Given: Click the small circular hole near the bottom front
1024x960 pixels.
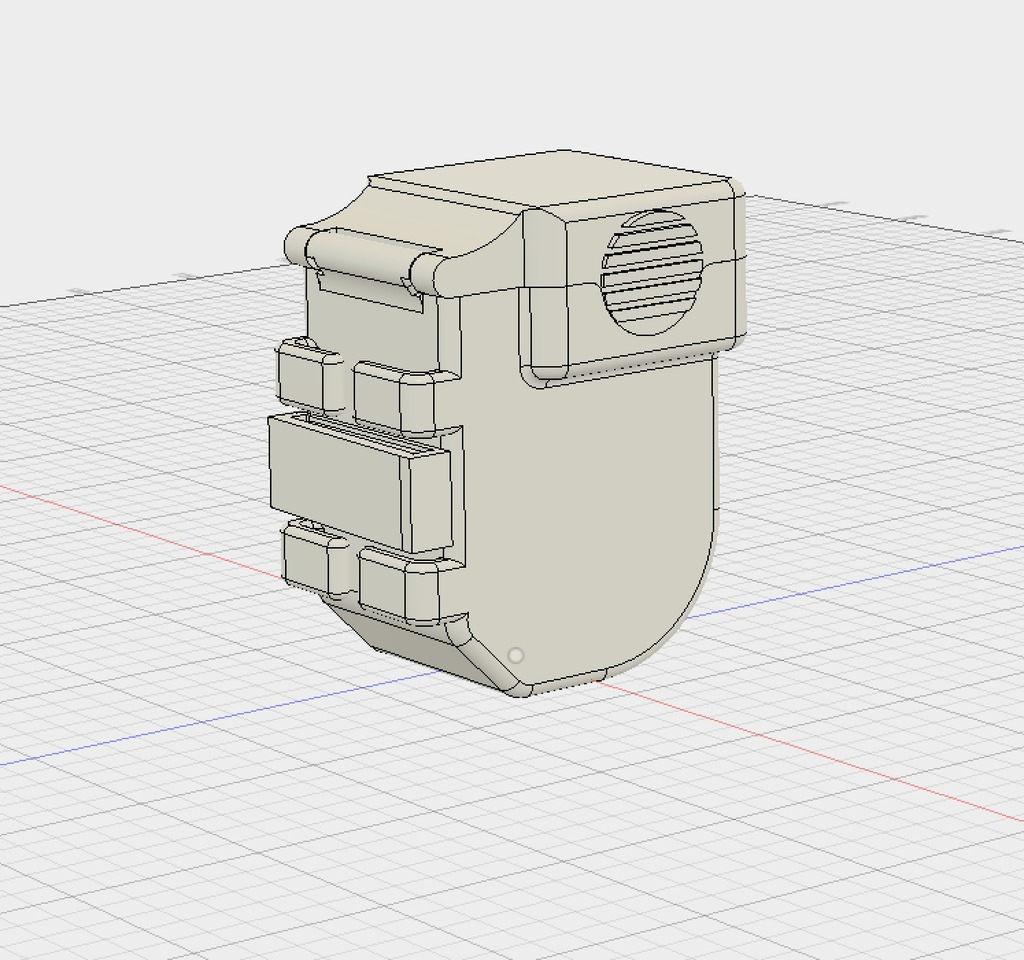Looking at the screenshot, I should (516, 654).
